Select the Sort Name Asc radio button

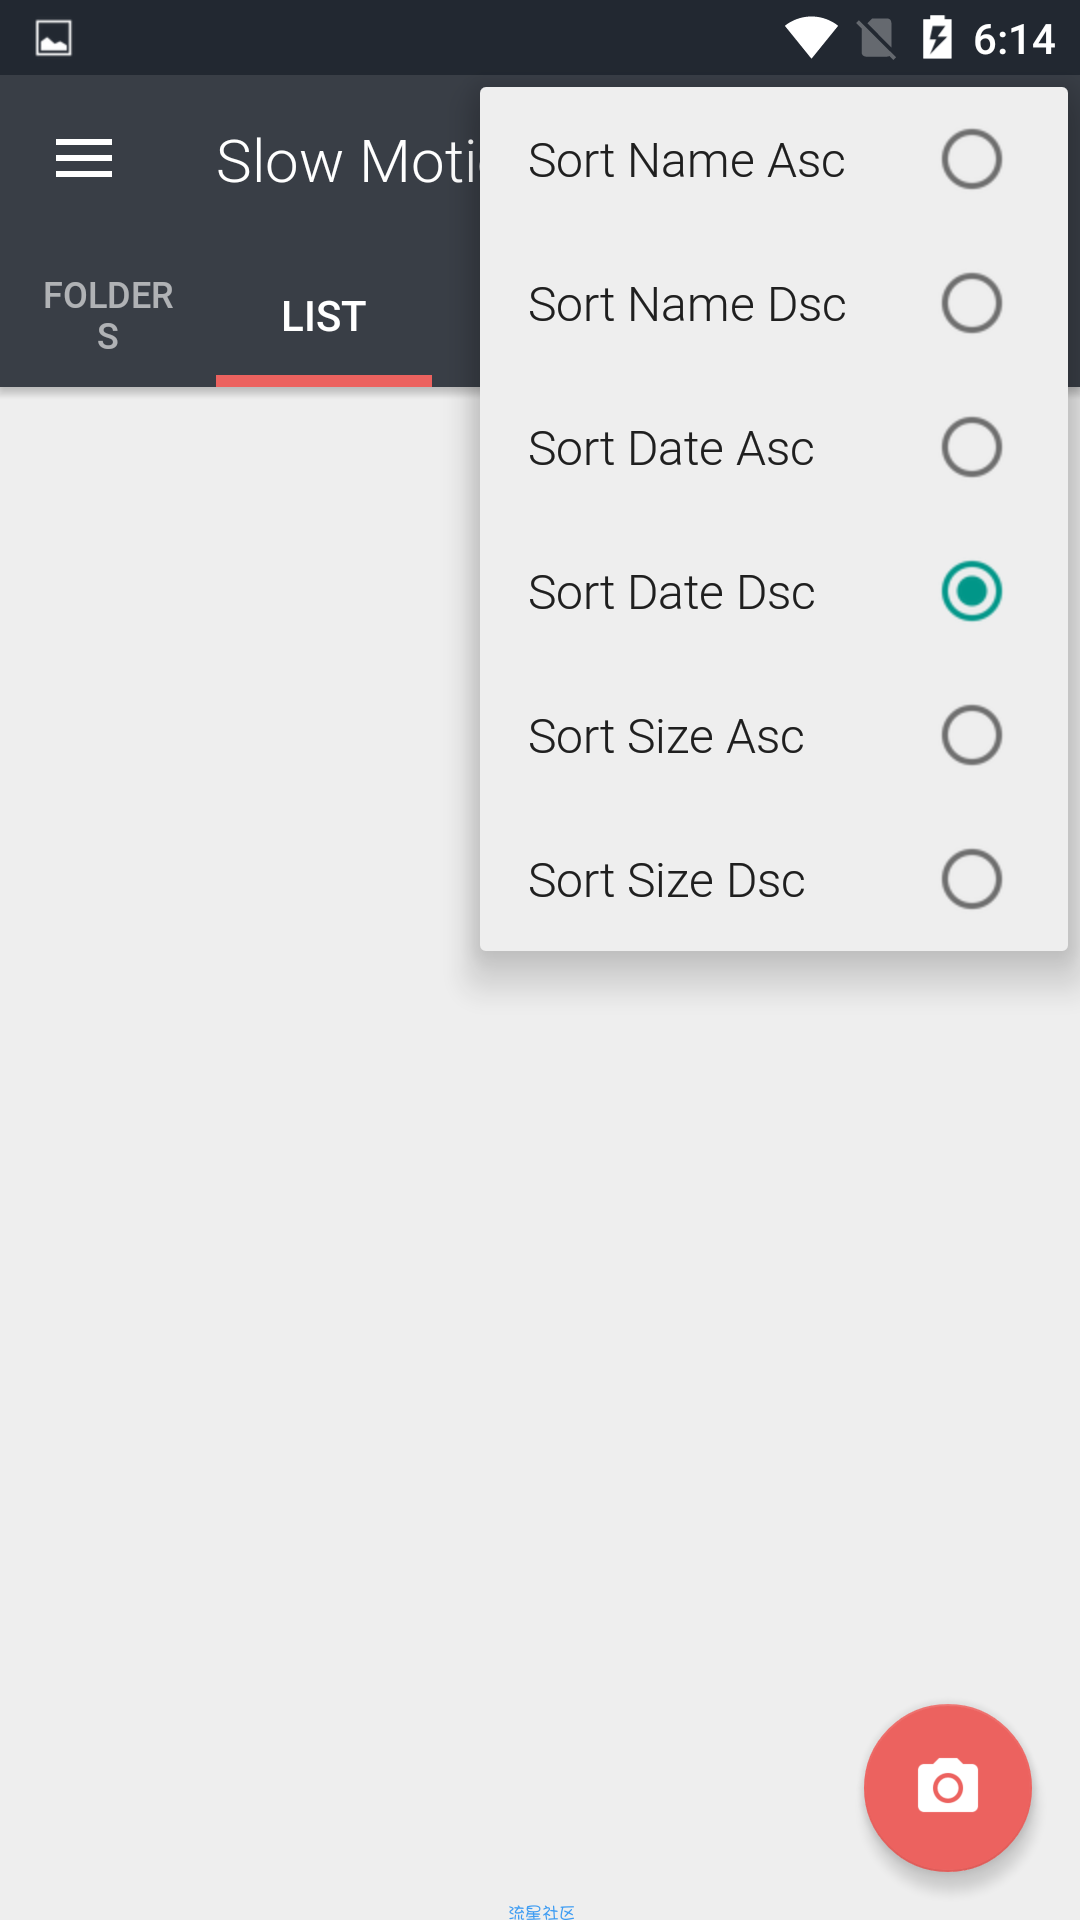pyautogui.click(x=971, y=159)
